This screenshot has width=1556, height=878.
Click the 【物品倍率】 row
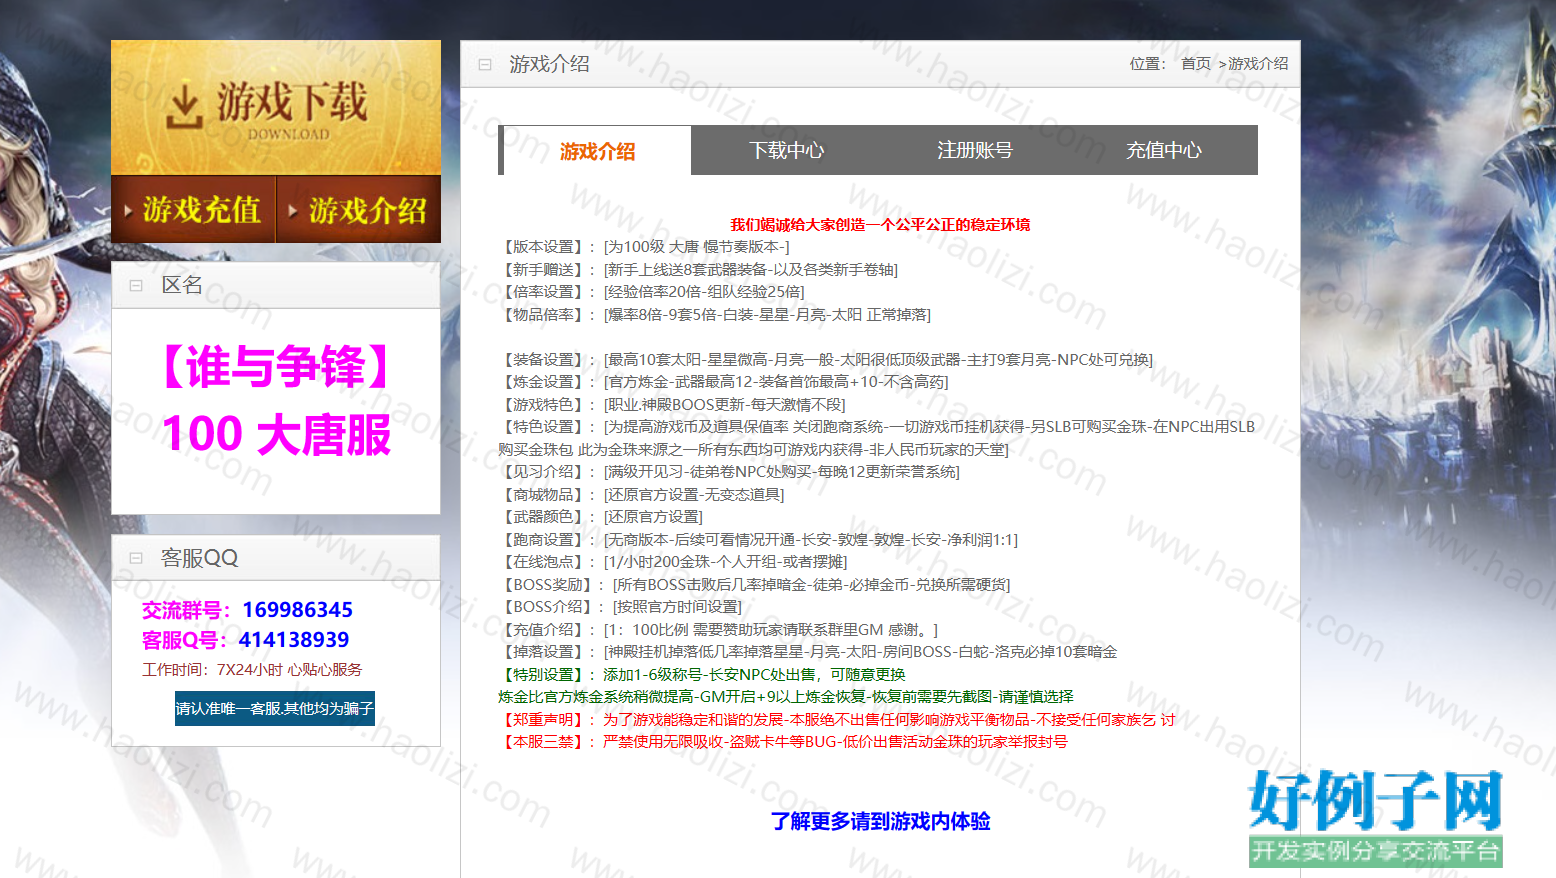click(x=714, y=315)
